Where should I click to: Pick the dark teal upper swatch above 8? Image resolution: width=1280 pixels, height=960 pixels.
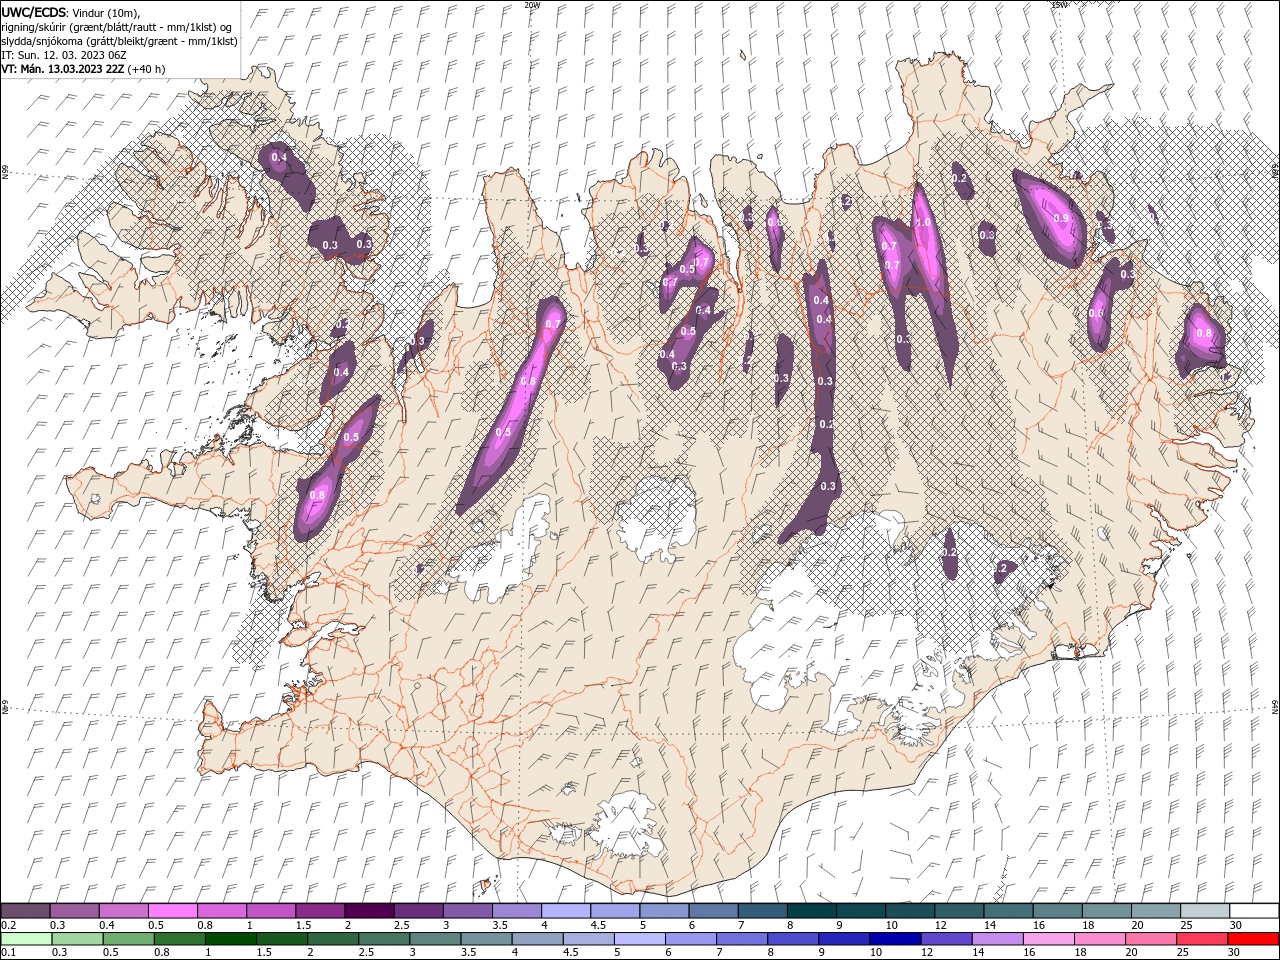[x=811, y=911]
